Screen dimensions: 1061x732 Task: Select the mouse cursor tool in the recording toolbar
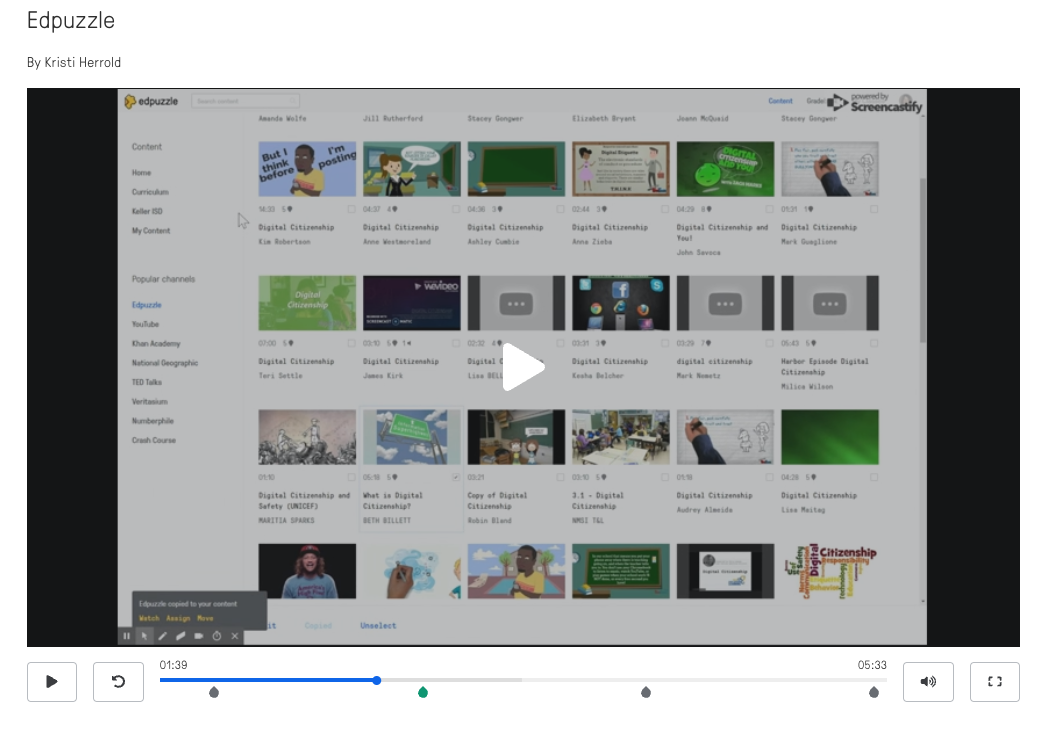(x=144, y=636)
